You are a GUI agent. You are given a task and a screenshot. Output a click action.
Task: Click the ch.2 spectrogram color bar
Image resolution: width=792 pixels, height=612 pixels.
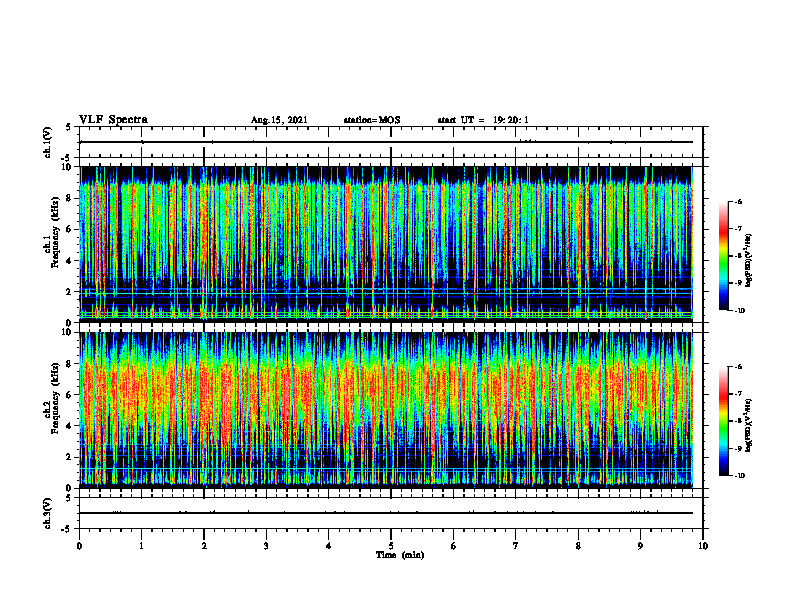pos(724,421)
